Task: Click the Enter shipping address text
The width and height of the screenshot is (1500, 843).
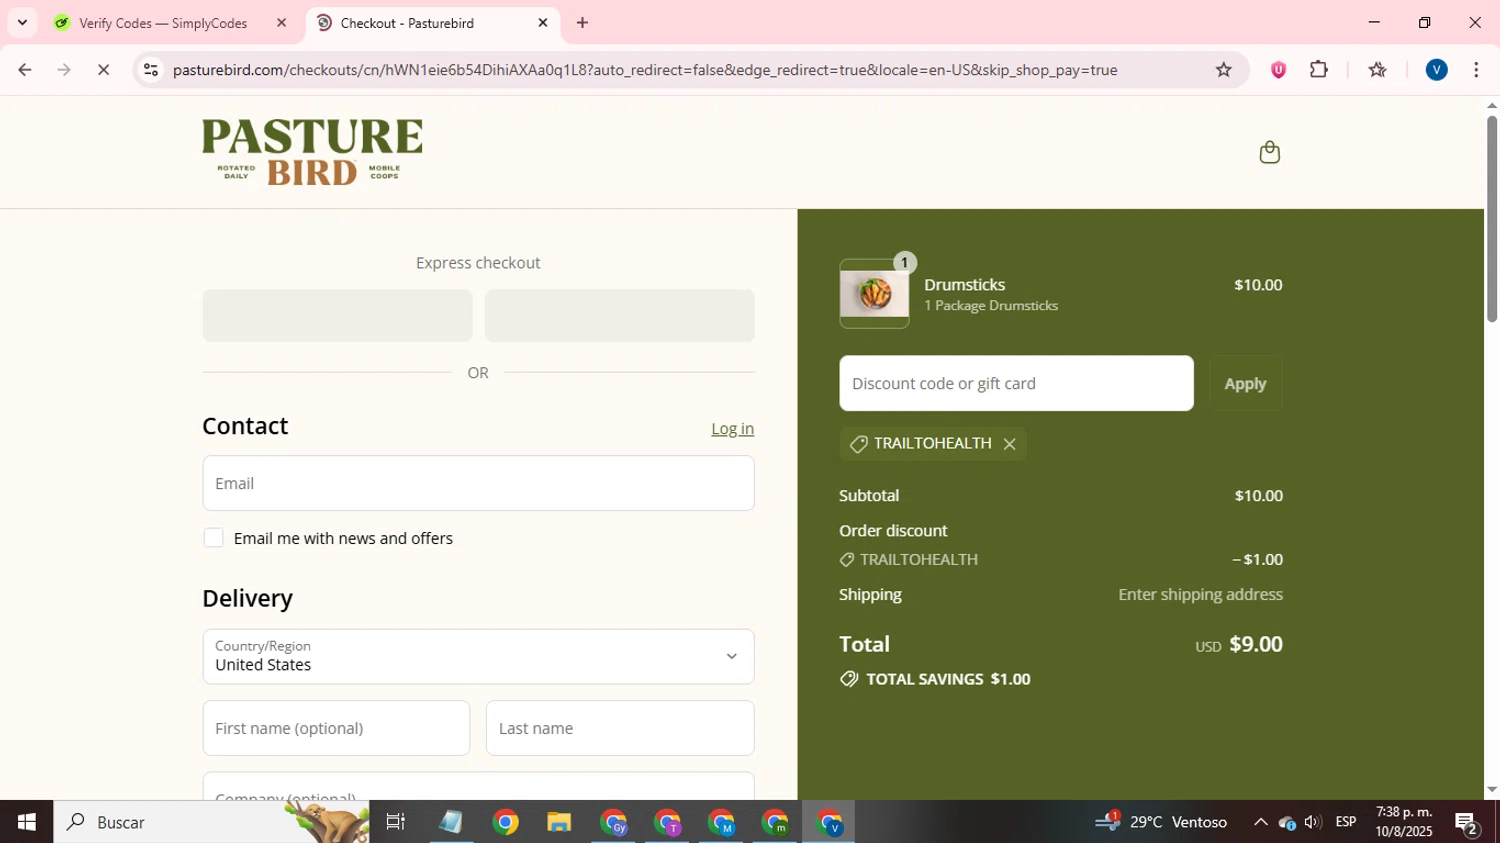Action: pos(1200,594)
